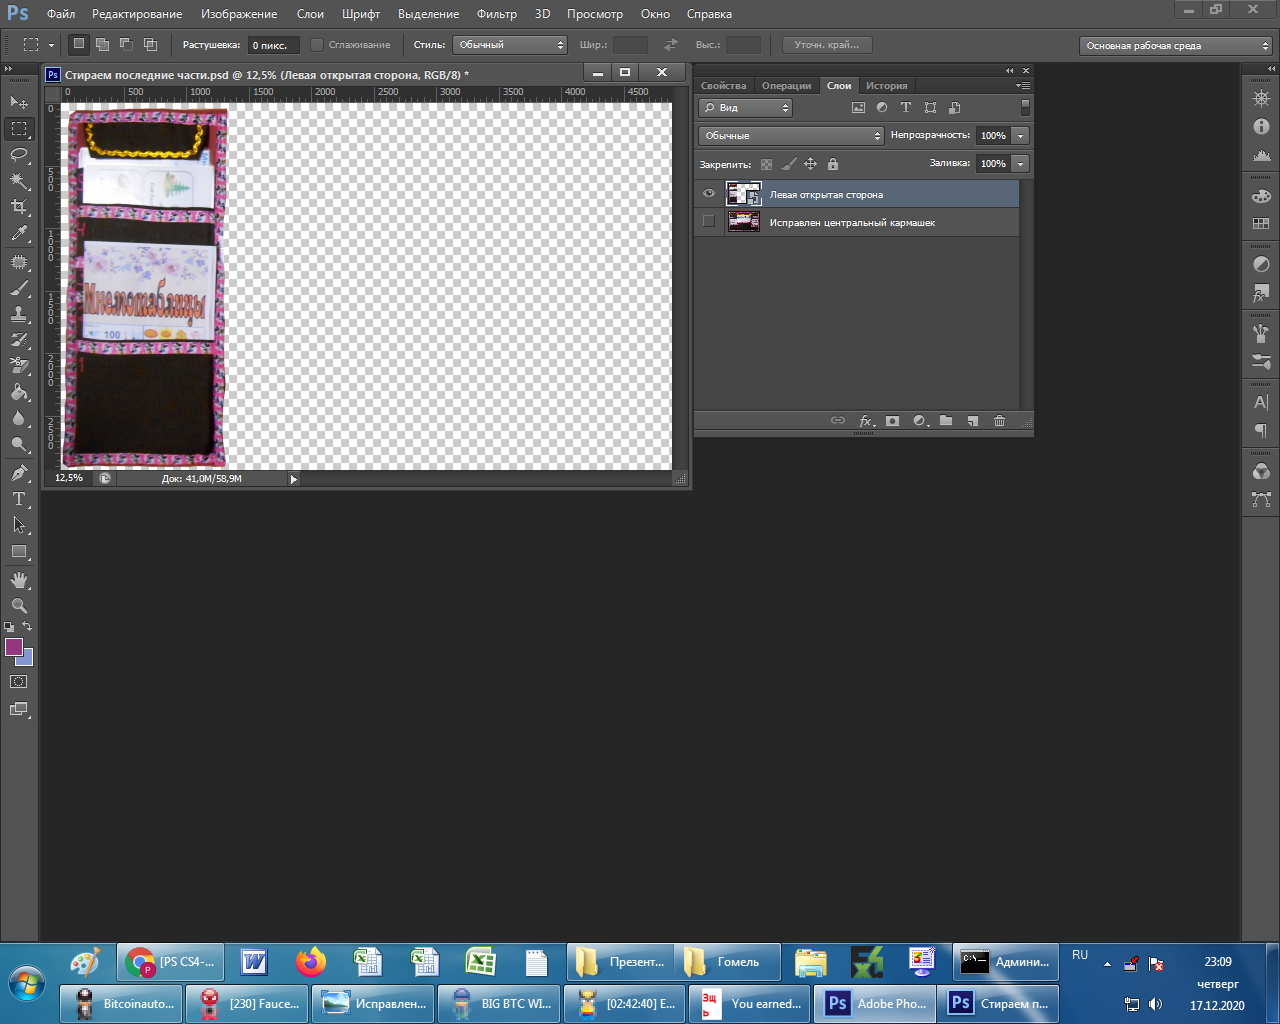Screen dimensions: 1280x1024
Task: Open the Layers panel options menu
Action: click(x=1024, y=86)
